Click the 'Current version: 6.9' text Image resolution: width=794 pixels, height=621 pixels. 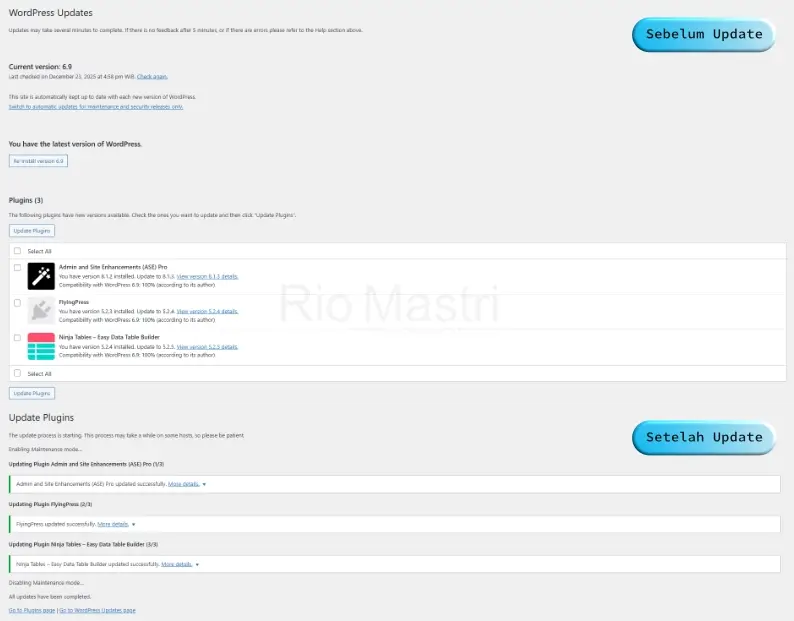(x=41, y=66)
